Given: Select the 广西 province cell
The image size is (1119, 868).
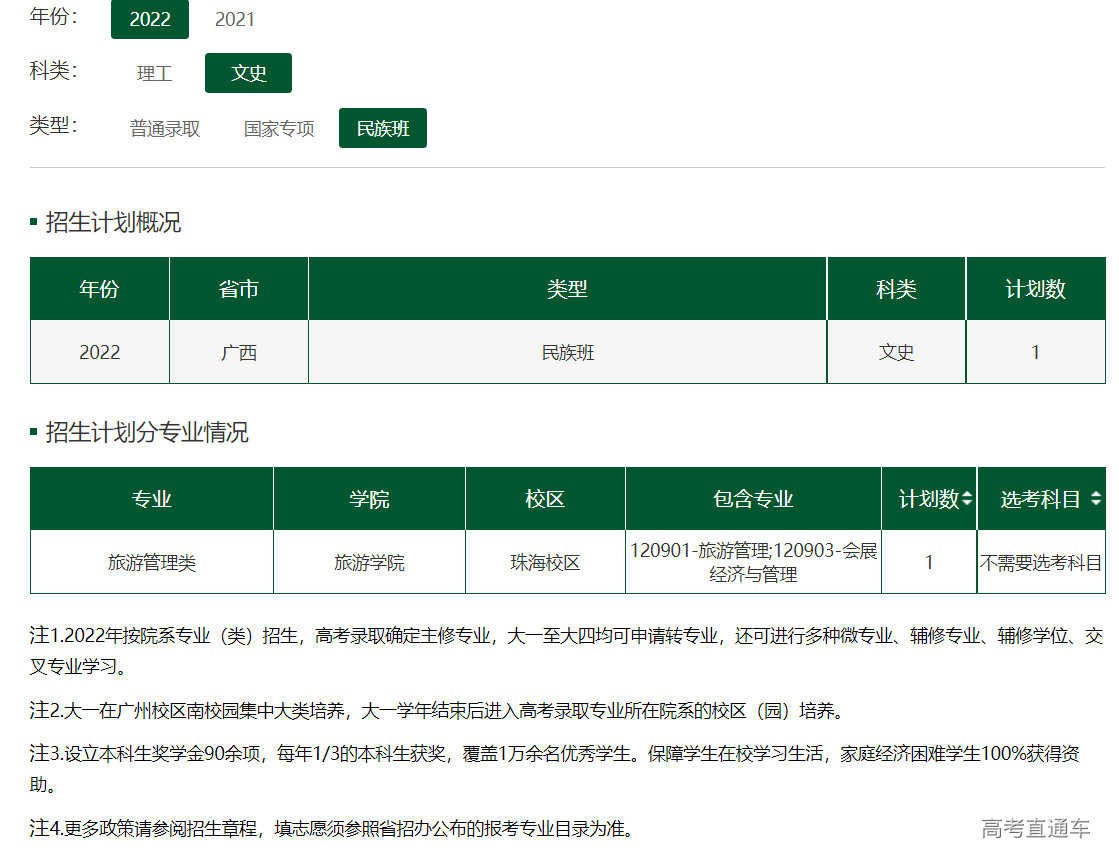Looking at the screenshot, I should pos(239,352).
